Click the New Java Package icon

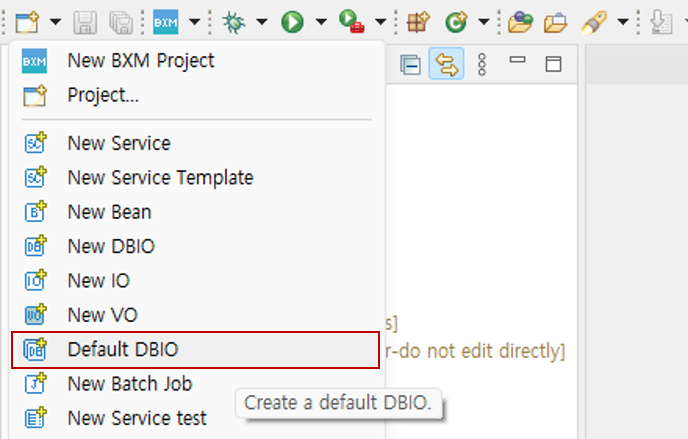[x=418, y=22]
